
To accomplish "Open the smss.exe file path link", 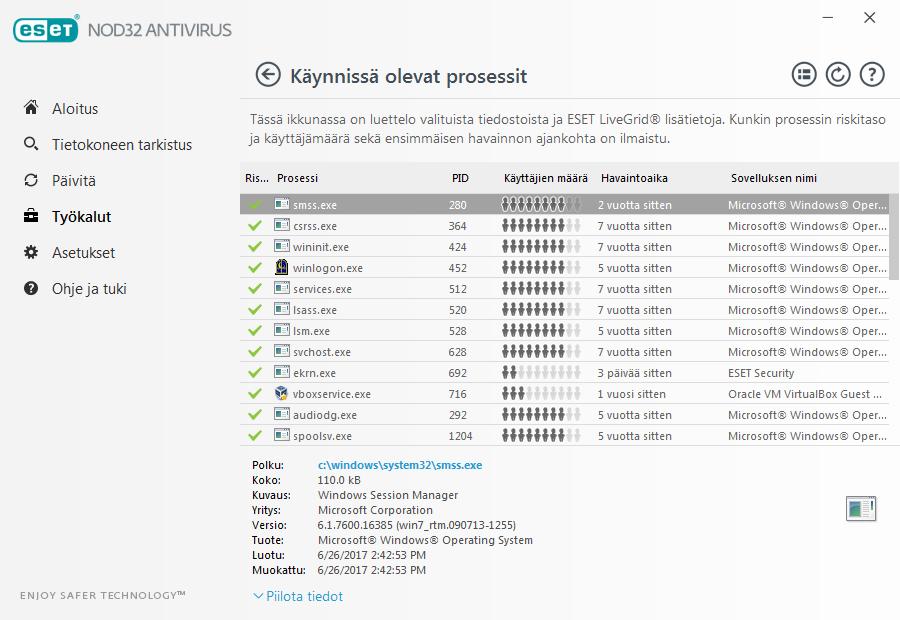I will click(x=400, y=465).
